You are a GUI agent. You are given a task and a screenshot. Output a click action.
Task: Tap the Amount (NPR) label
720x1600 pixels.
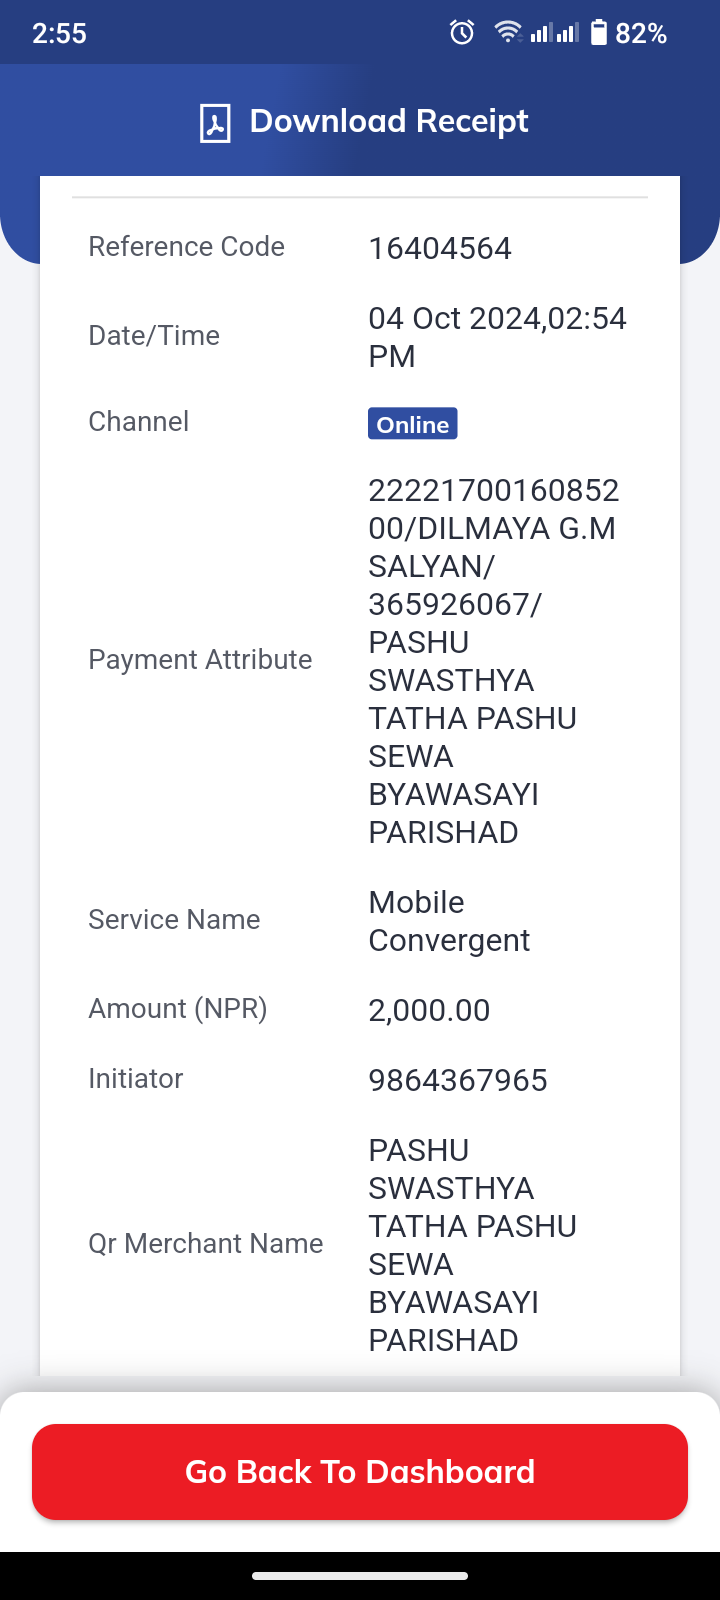(x=178, y=1008)
